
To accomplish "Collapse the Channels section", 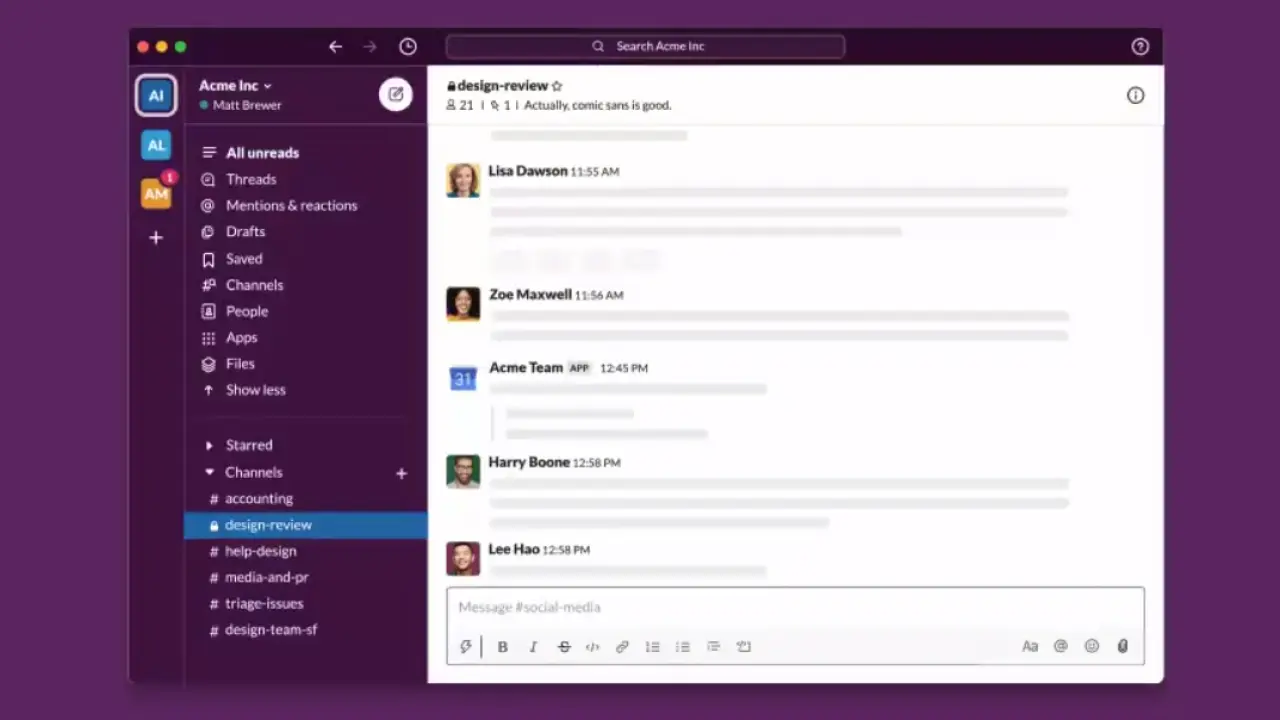I will tap(209, 472).
